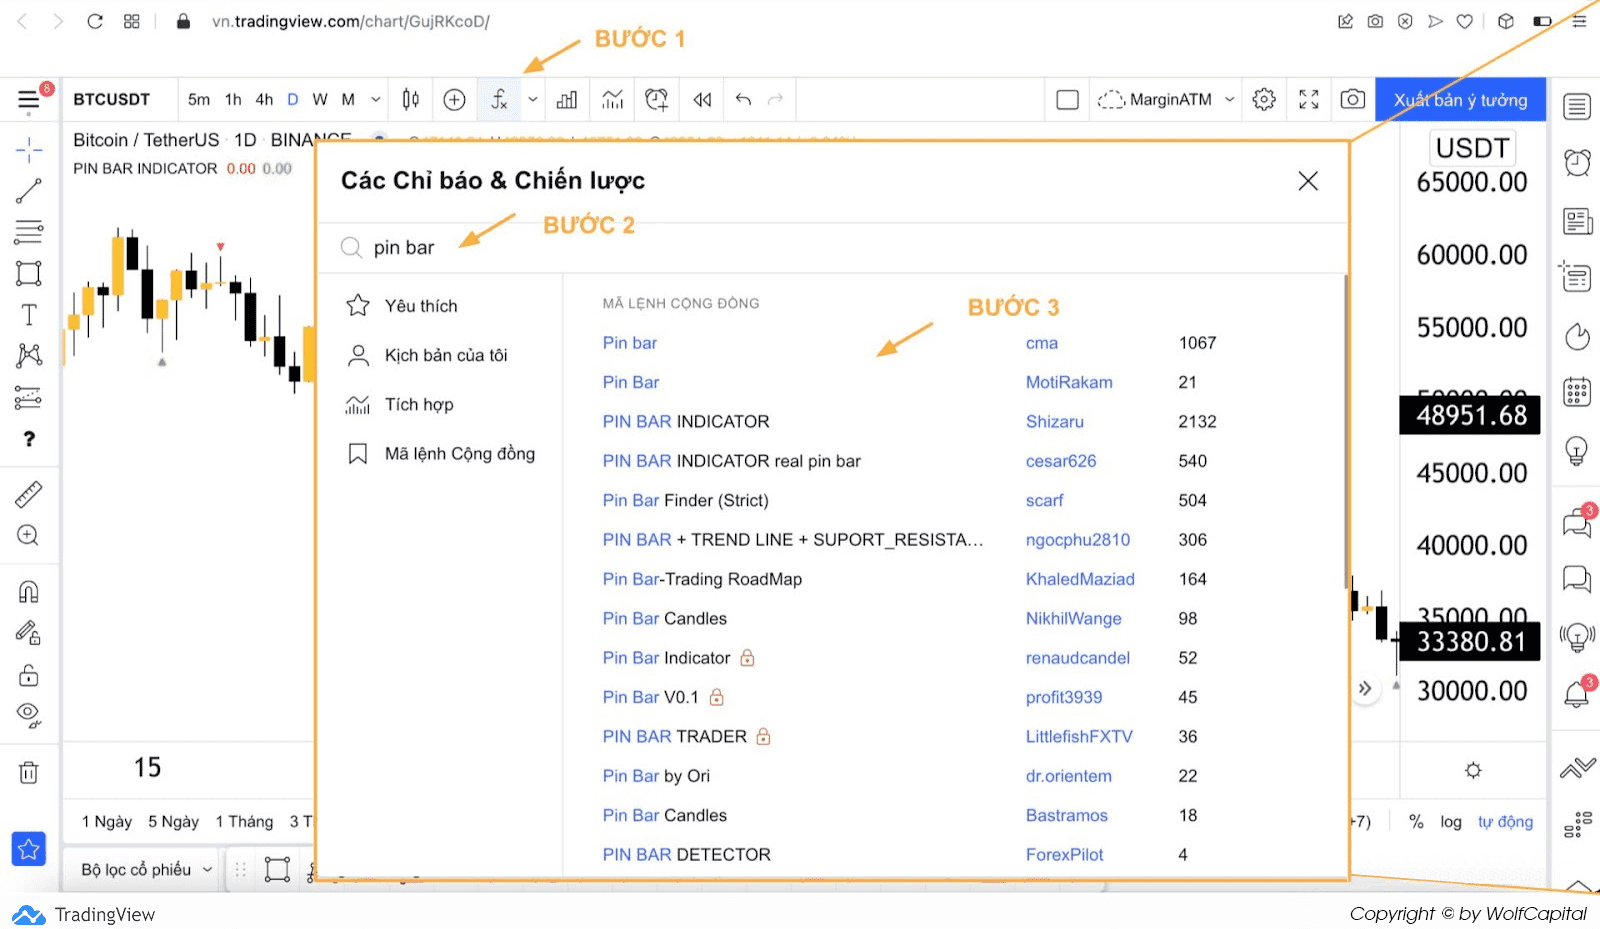This screenshot has height=929, width=1600.
Task: Select the 1 Tháng date range
Action: coord(244,821)
